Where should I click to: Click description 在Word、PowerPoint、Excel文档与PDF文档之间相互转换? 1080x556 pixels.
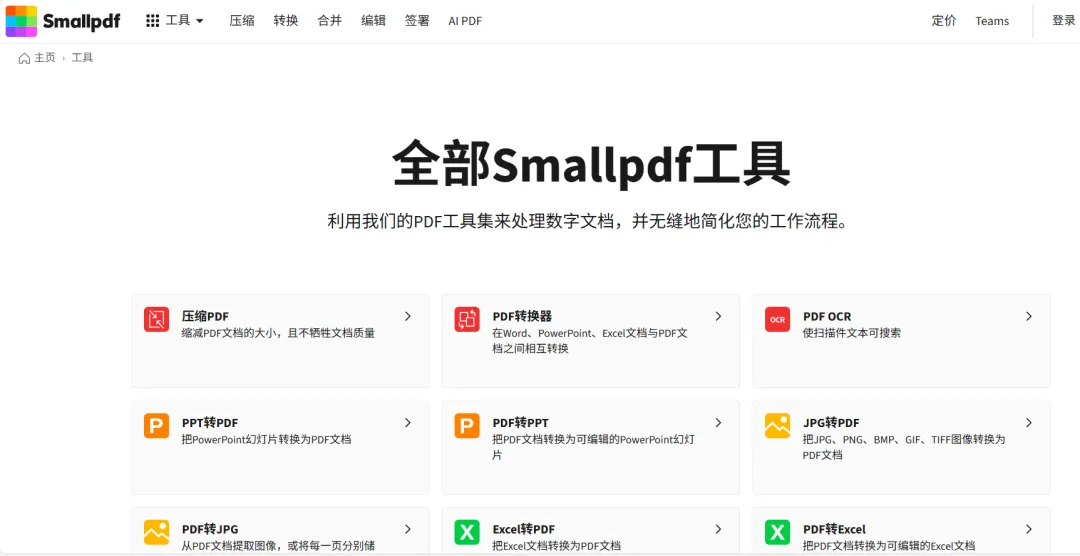point(590,341)
